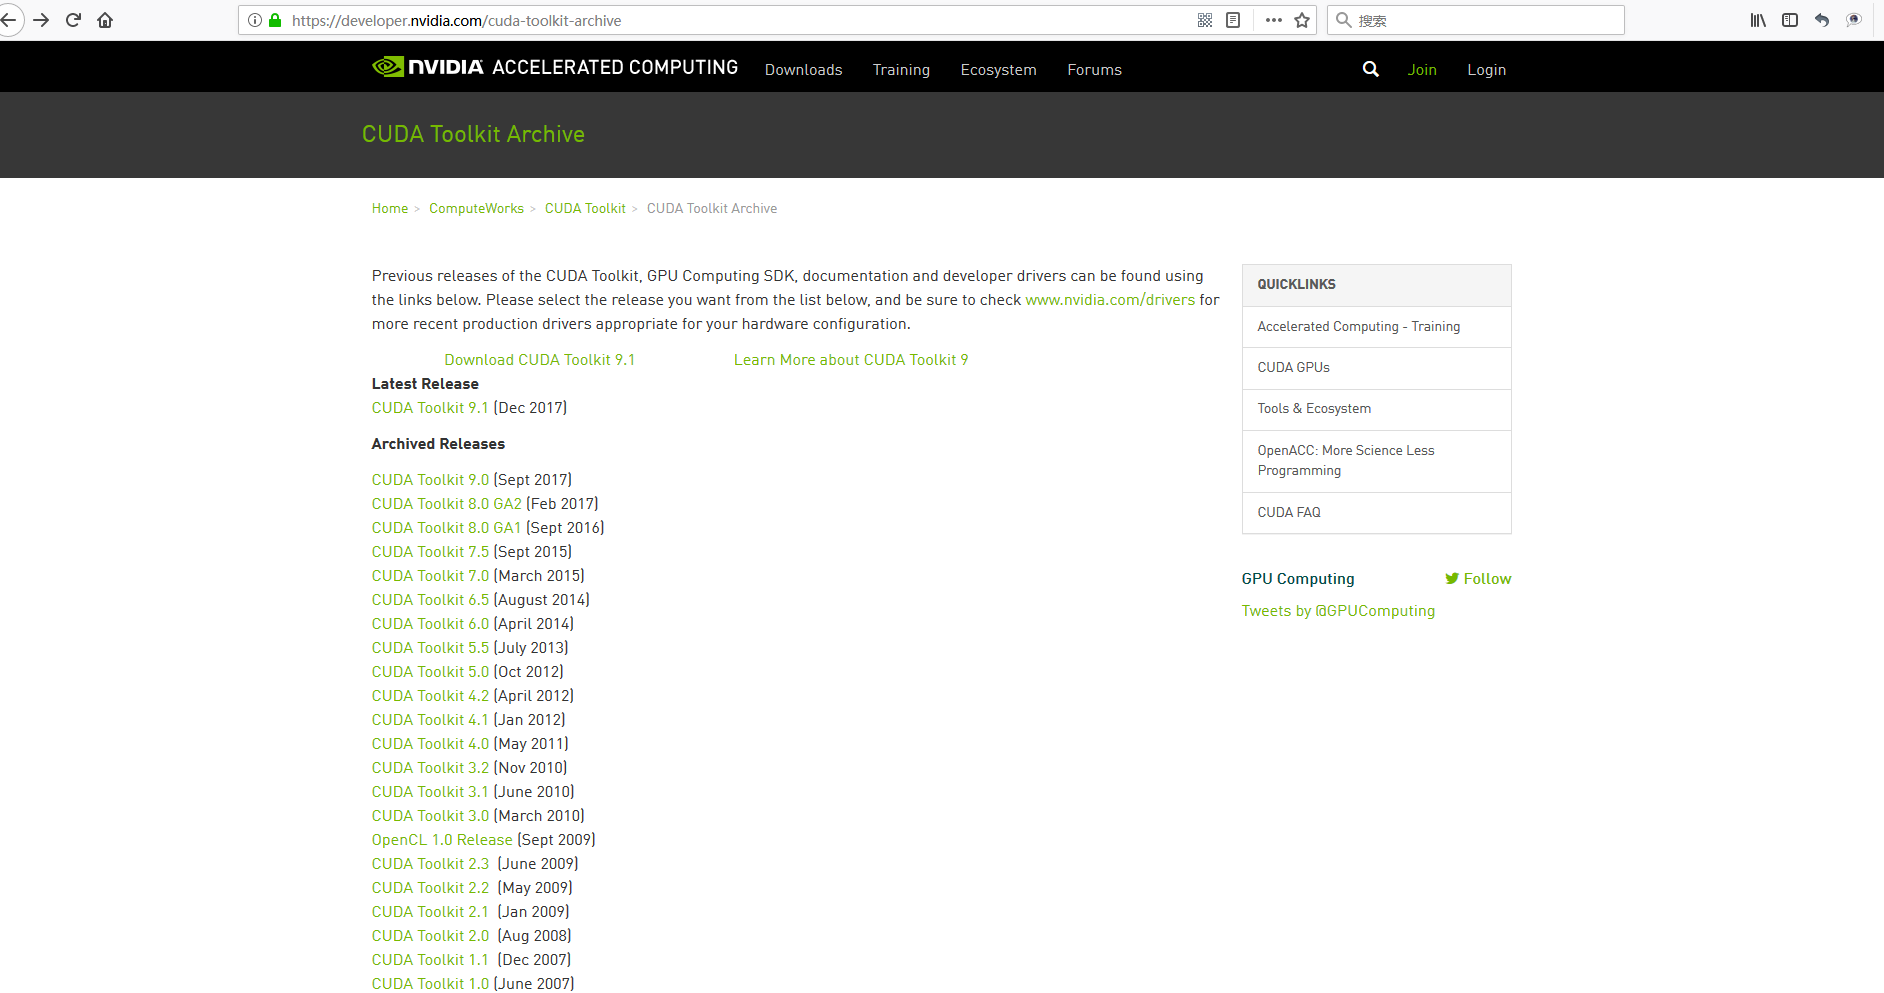The width and height of the screenshot is (1884, 993).
Task: Open CUDA Toolkit 3.2 link
Action: [x=430, y=768]
